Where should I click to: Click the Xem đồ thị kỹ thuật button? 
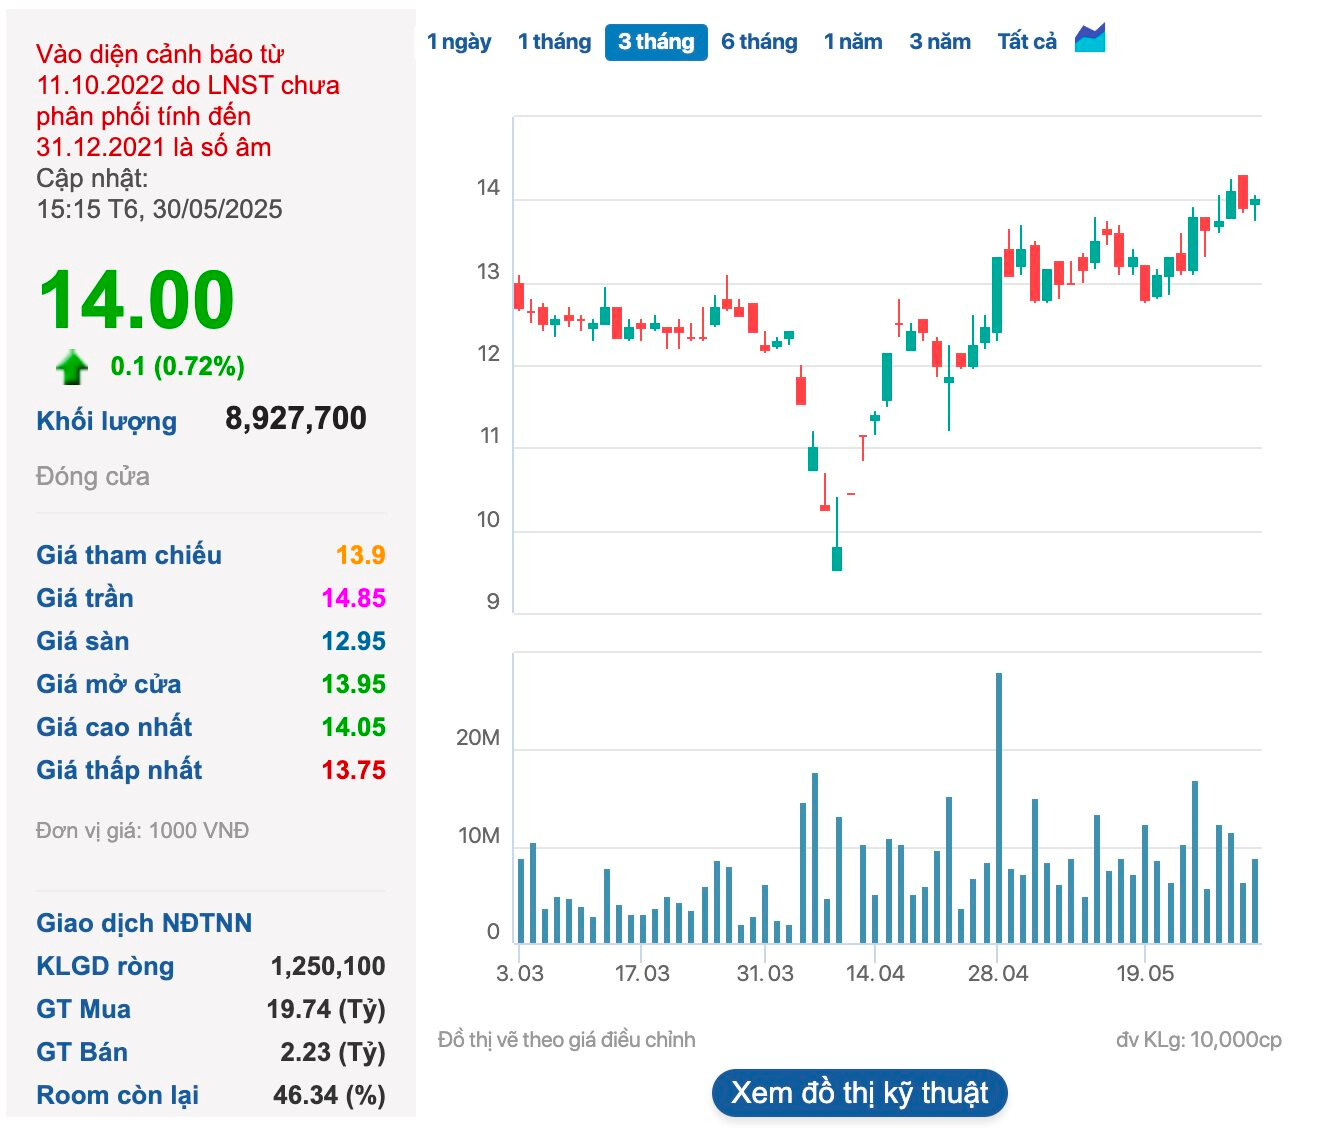point(860,1093)
